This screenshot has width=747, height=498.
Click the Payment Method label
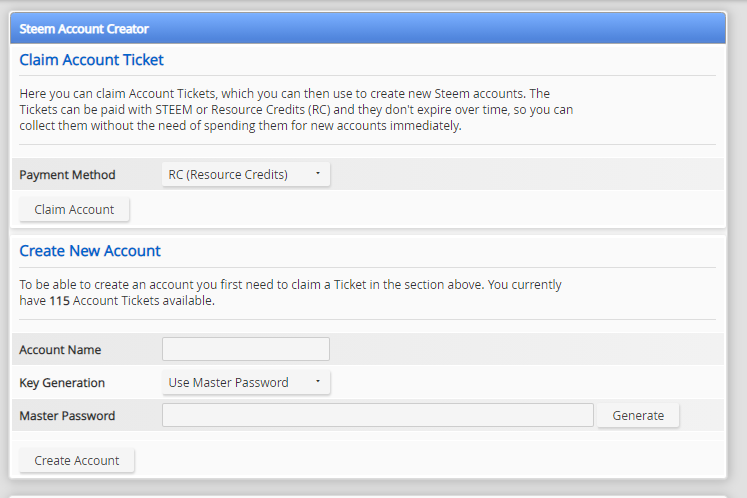67,175
